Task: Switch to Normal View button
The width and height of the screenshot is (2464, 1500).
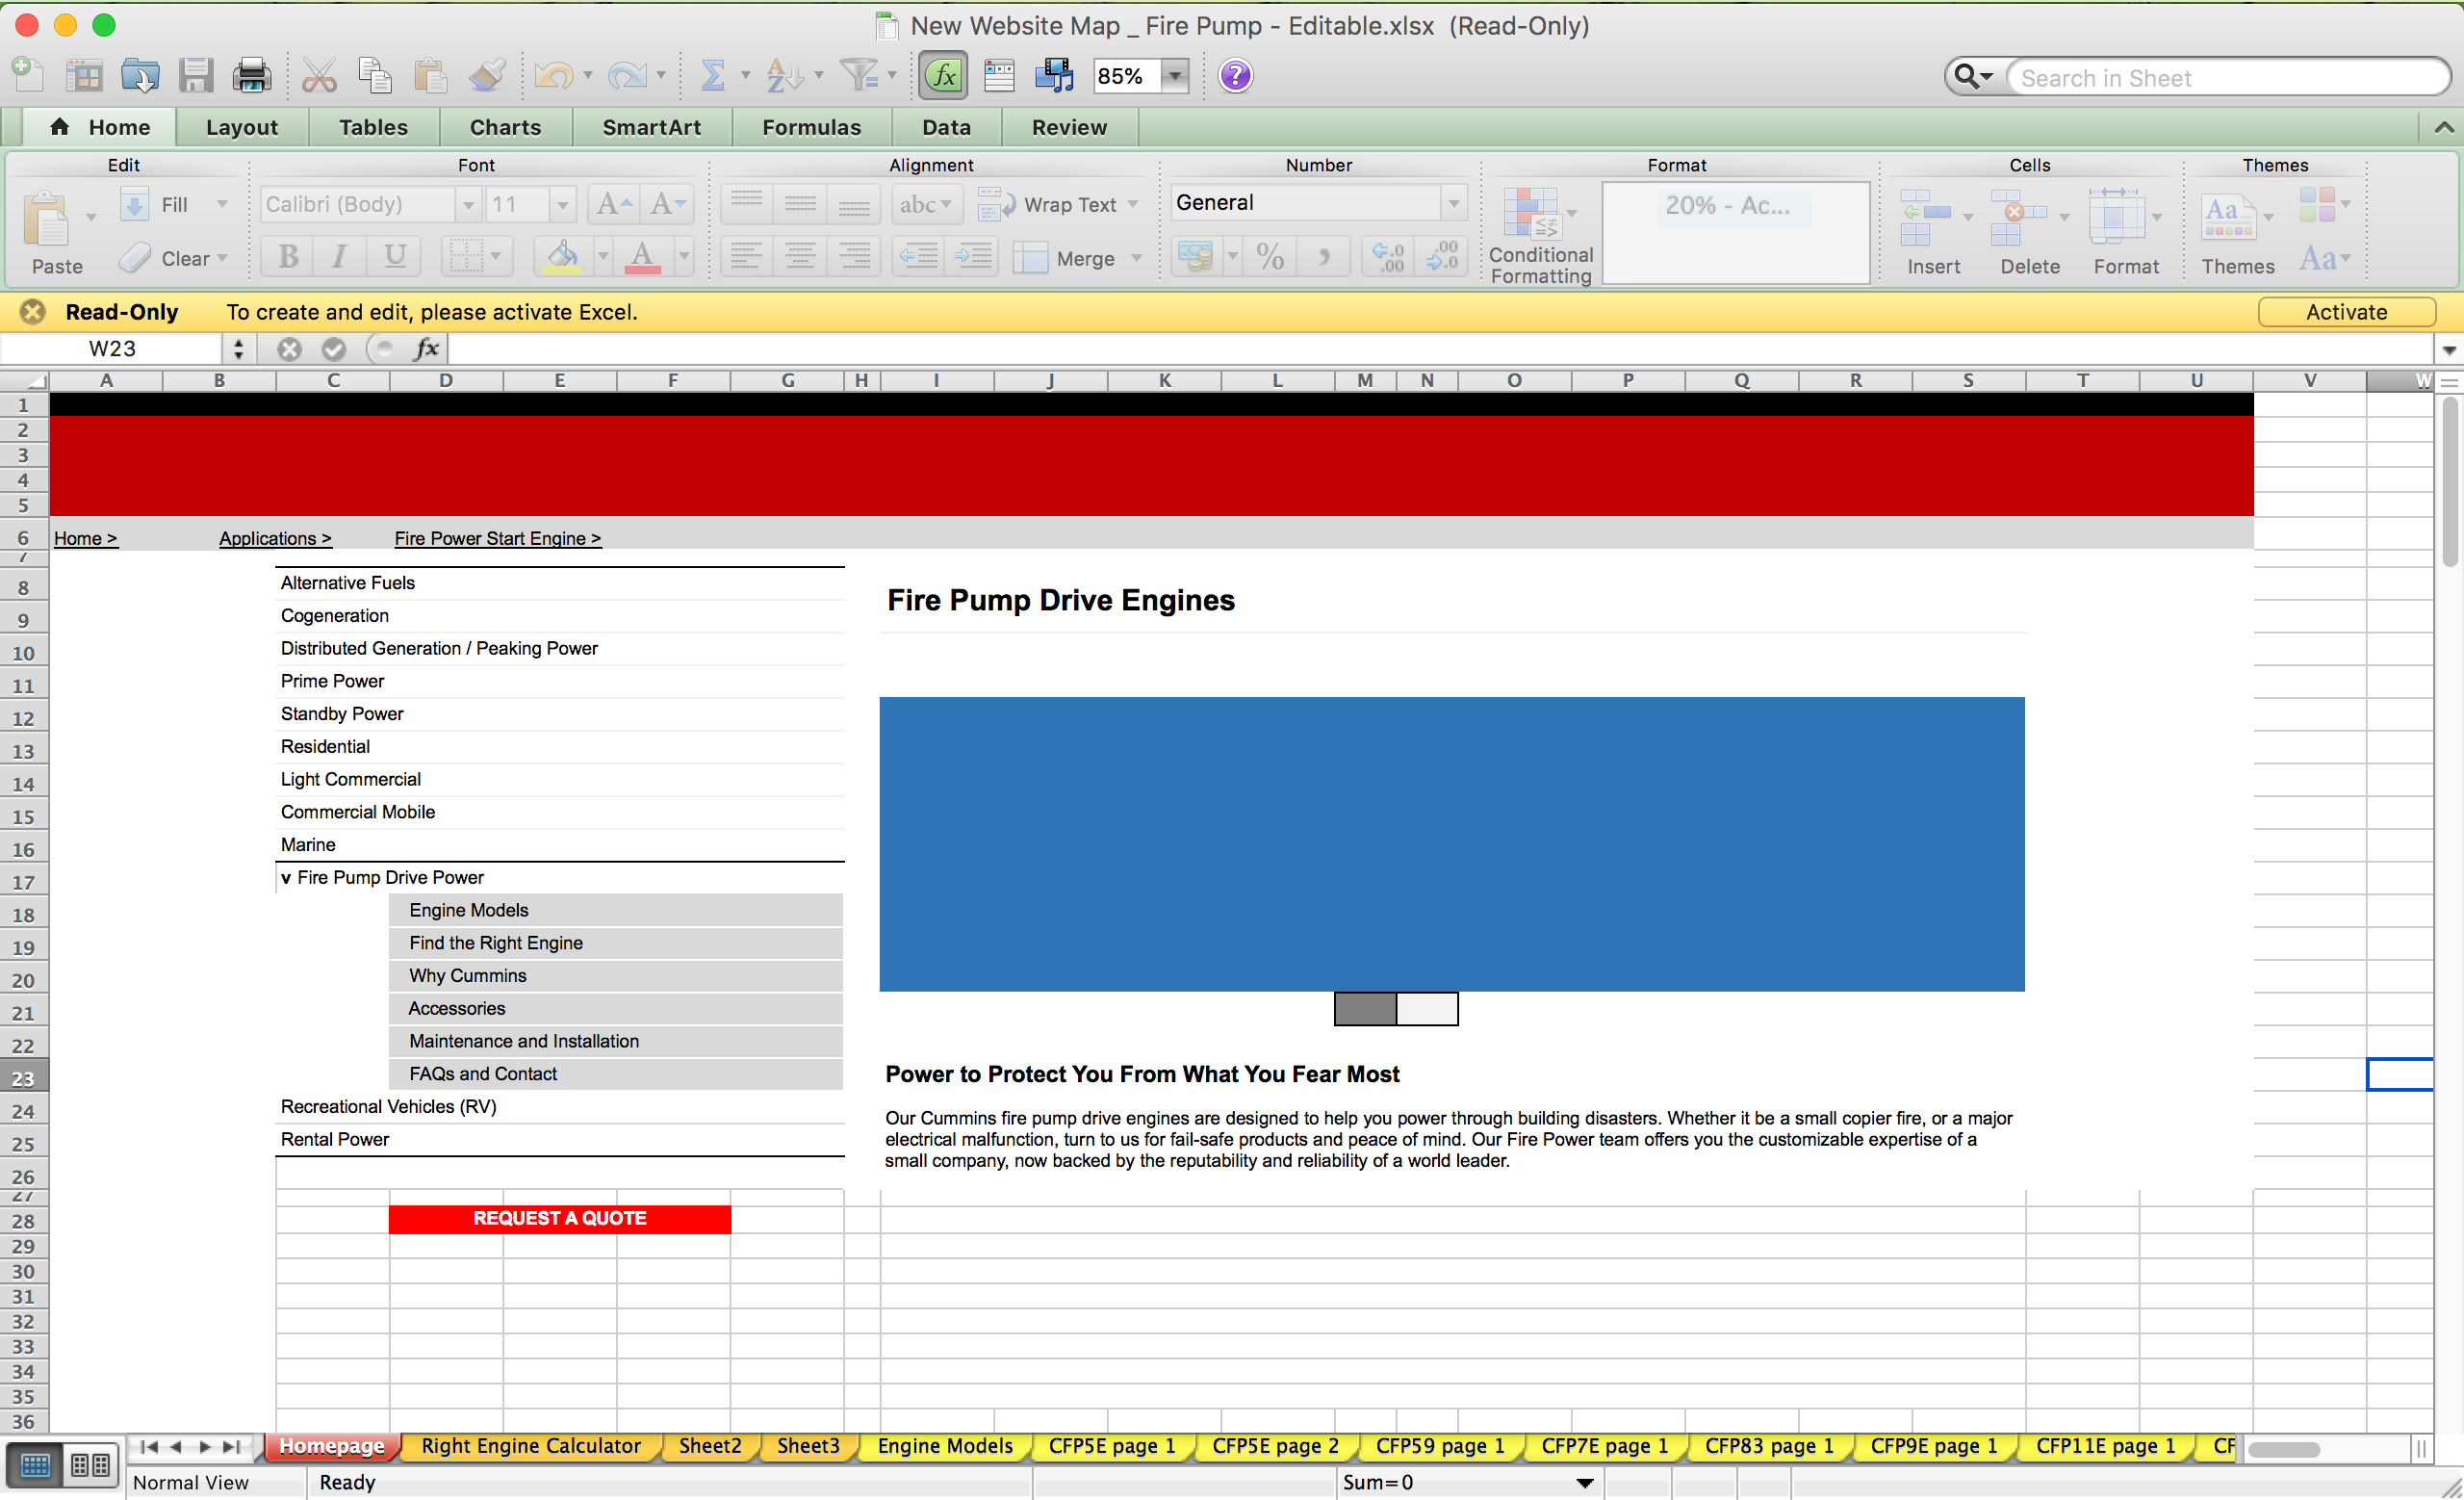Action: pyautogui.click(x=35, y=1467)
